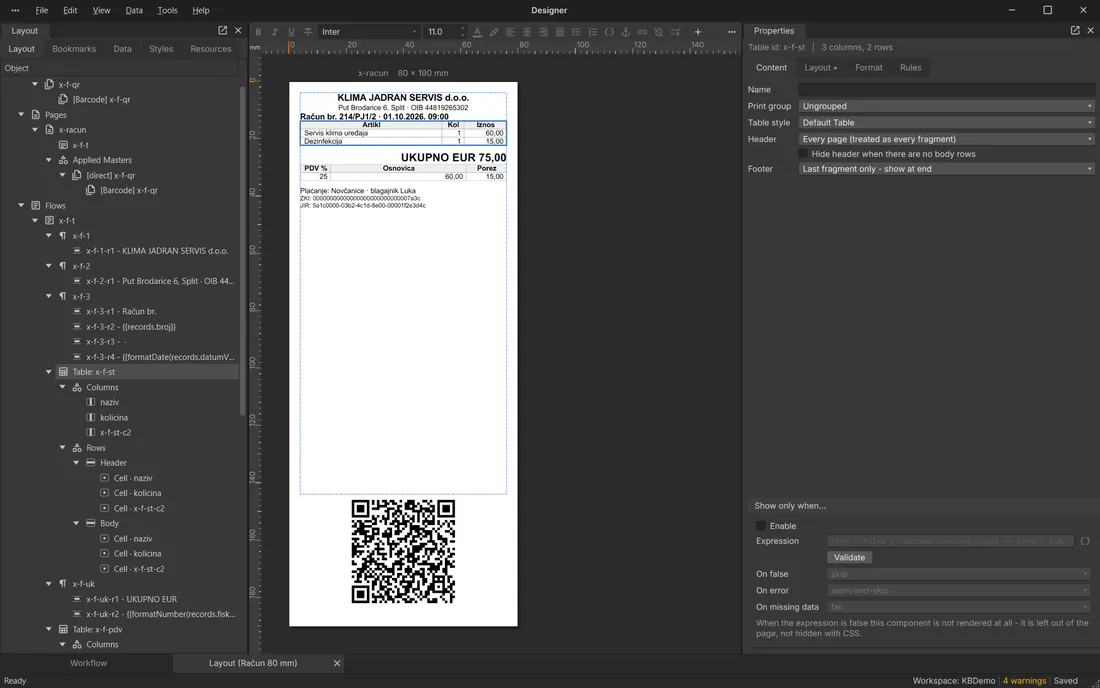Open the Footer dropdown

(946, 169)
